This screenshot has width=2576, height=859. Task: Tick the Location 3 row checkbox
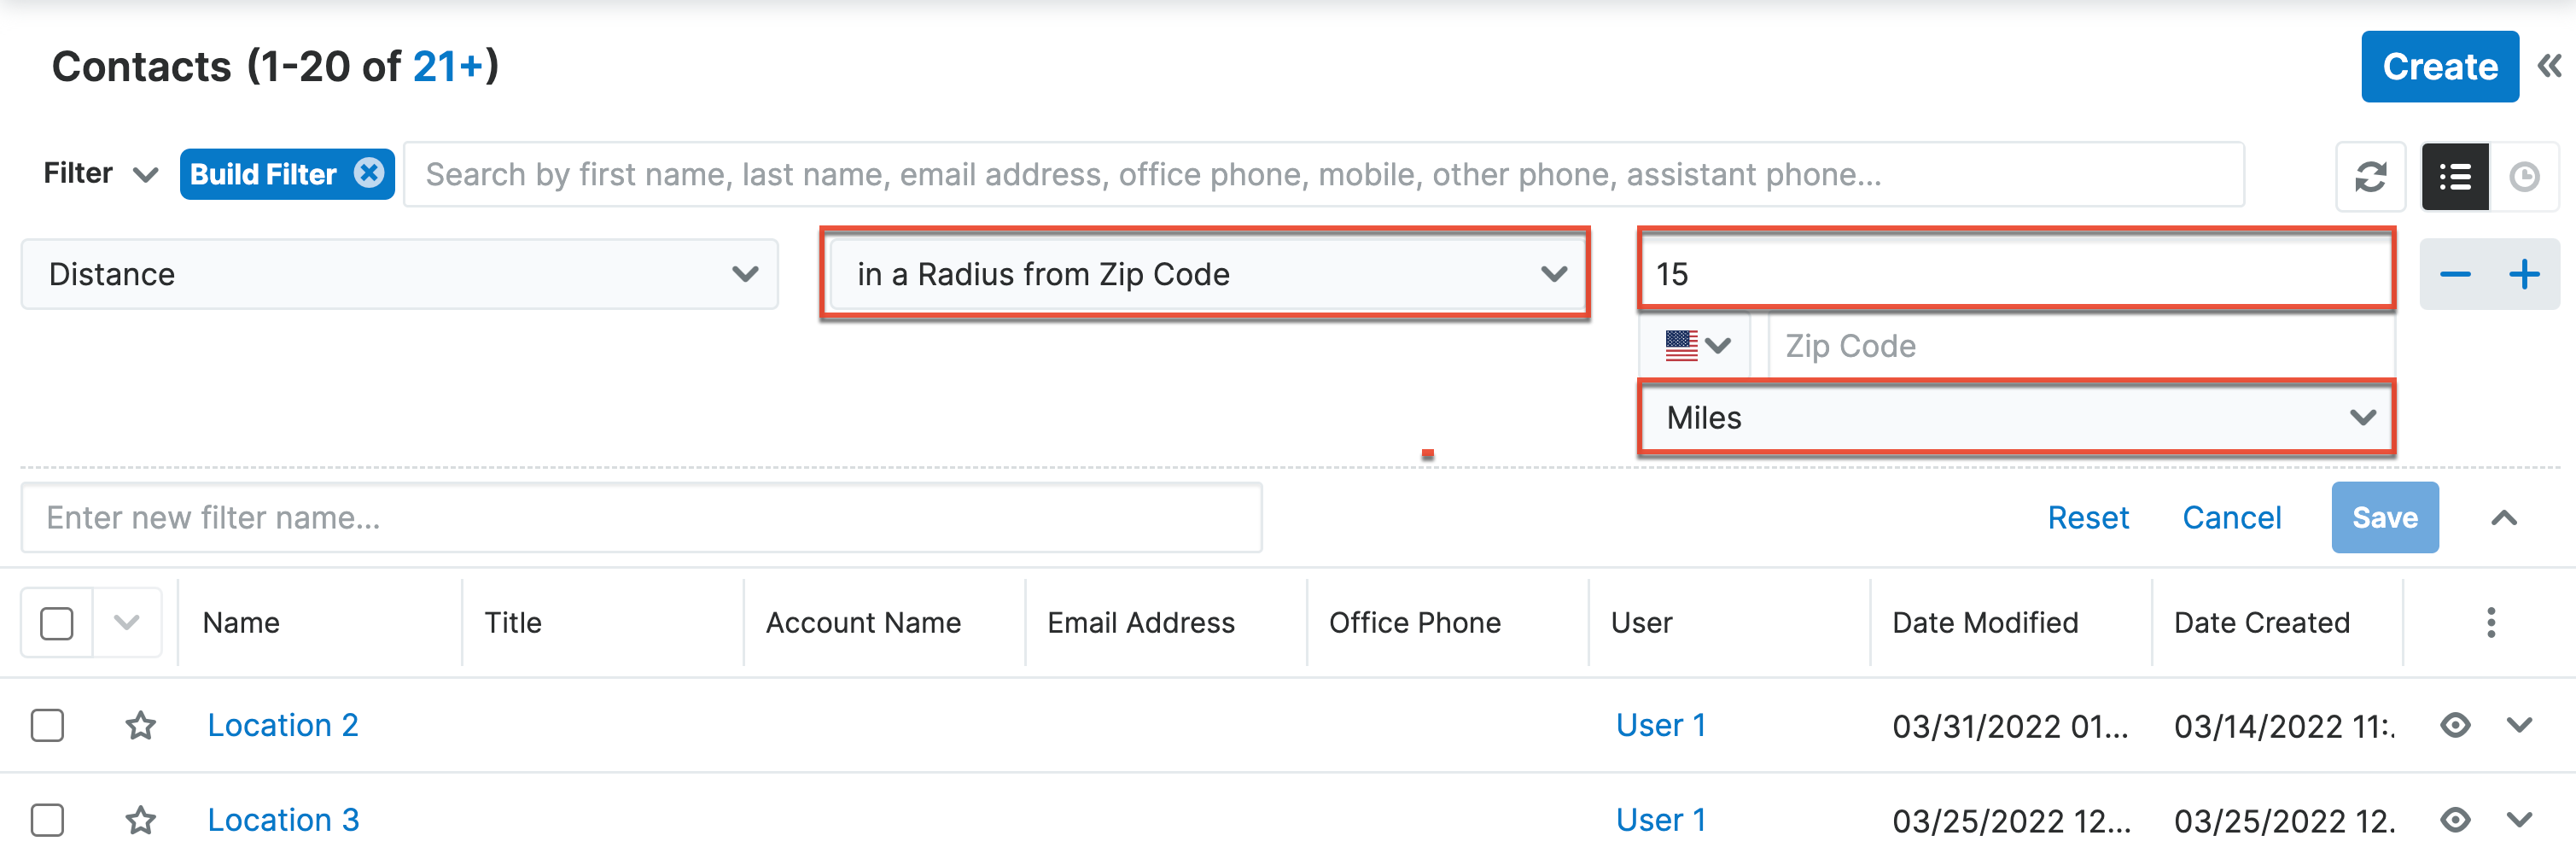(47, 820)
